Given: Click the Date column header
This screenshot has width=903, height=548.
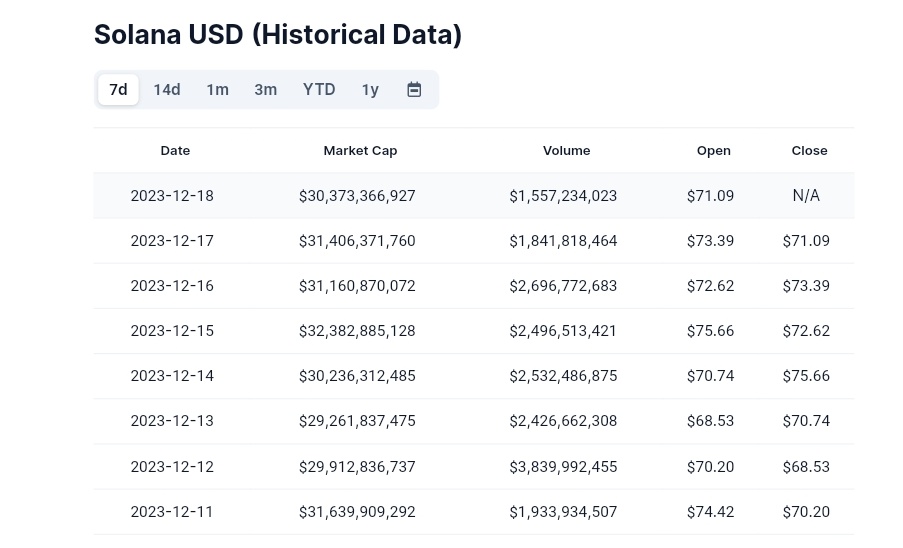Looking at the screenshot, I should click(x=175, y=151).
